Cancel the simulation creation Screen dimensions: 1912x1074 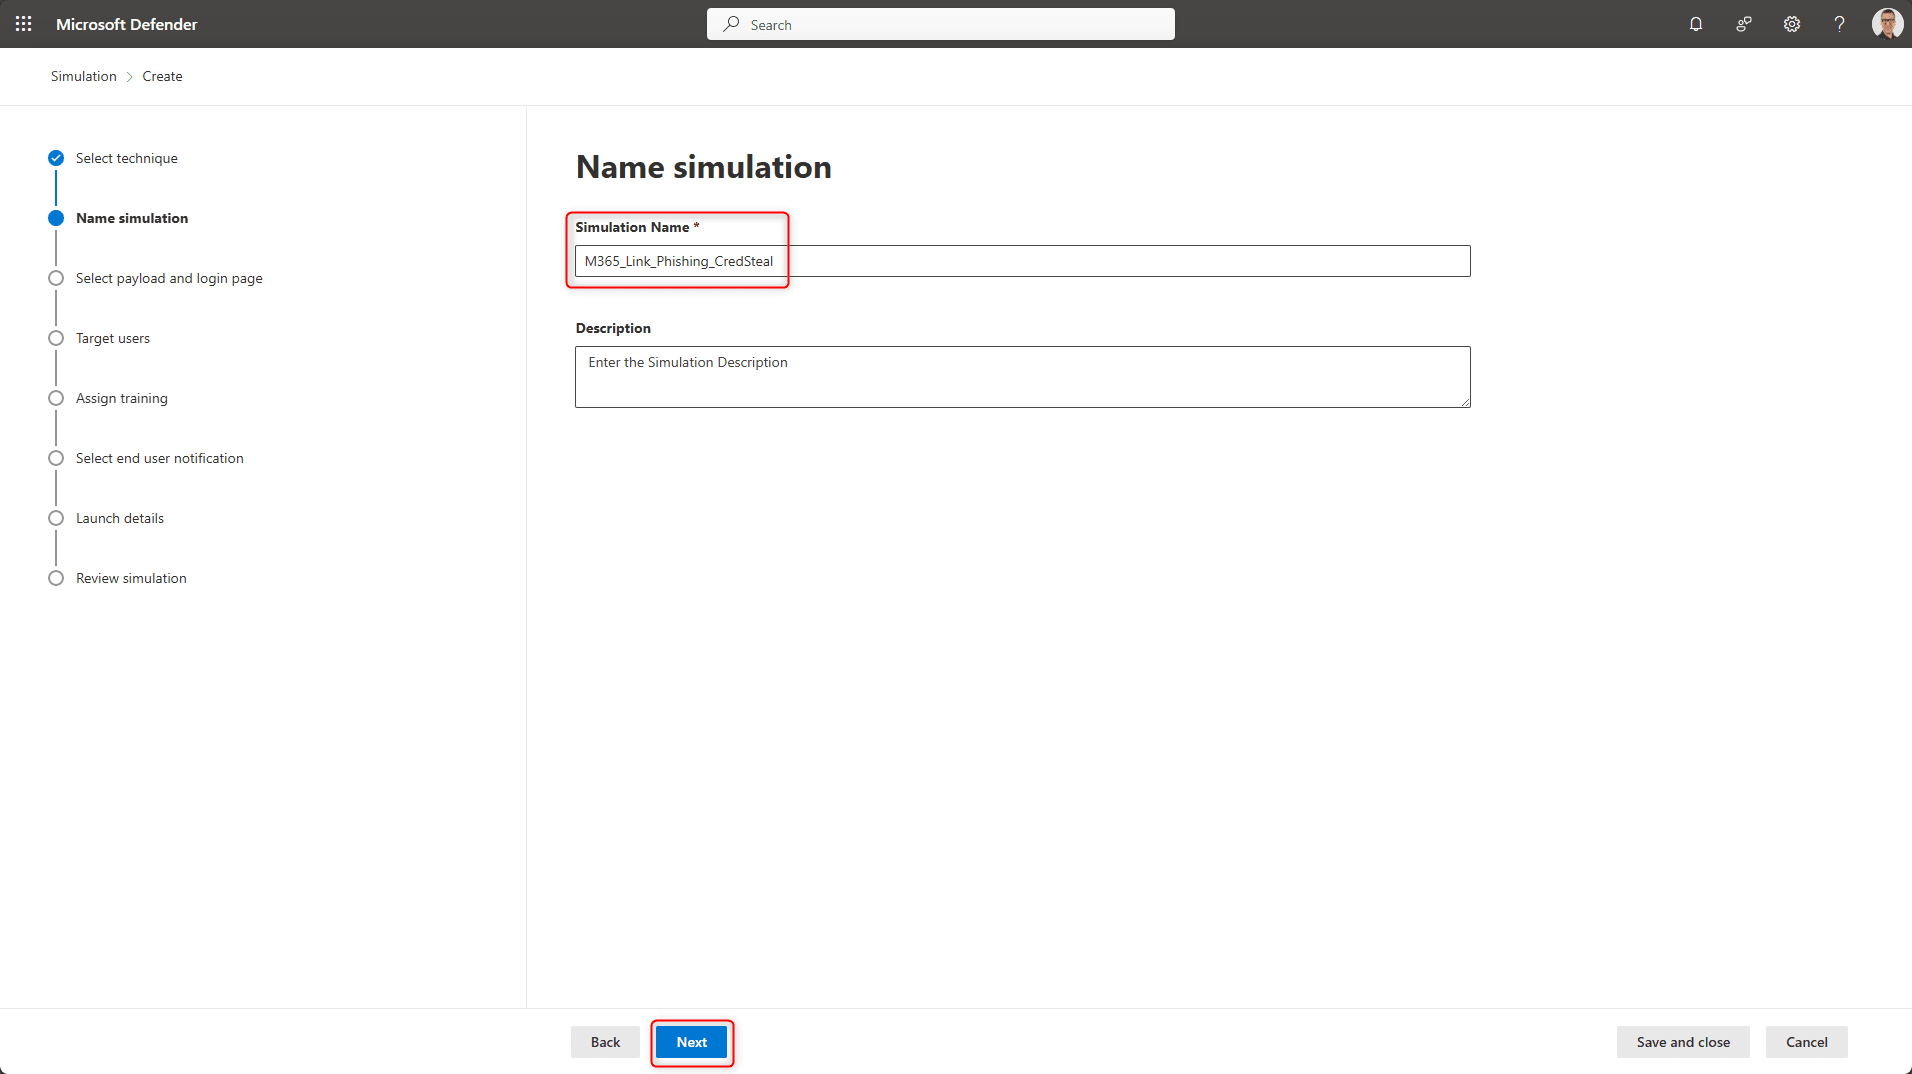(x=1806, y=1042)
